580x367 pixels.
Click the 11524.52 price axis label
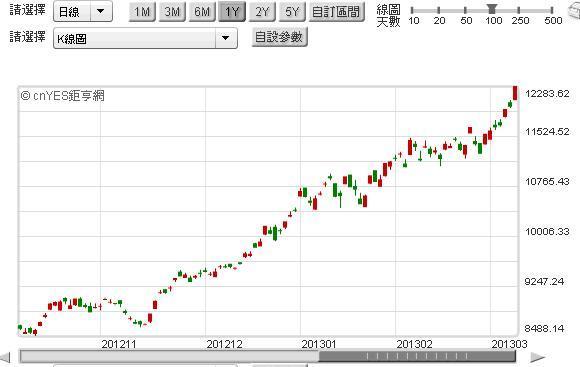[547, 131]
